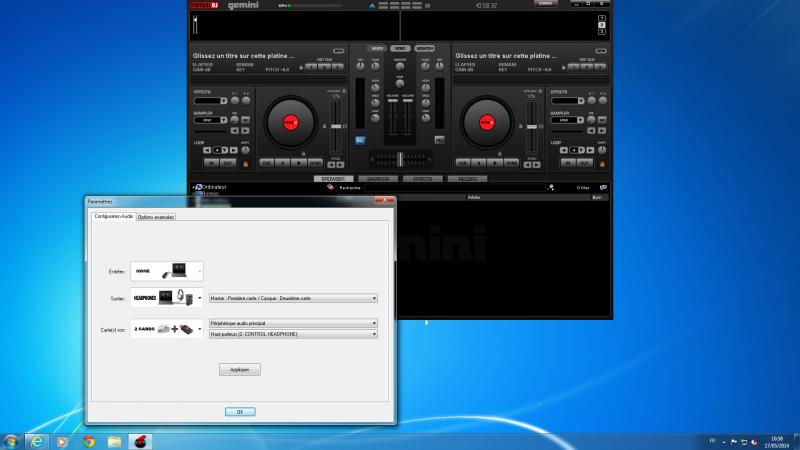Image resolution: width=800 pixels, height=450 pixels.
Task: Open Google Chrome from the taskbar
Action: pos(88,440)
